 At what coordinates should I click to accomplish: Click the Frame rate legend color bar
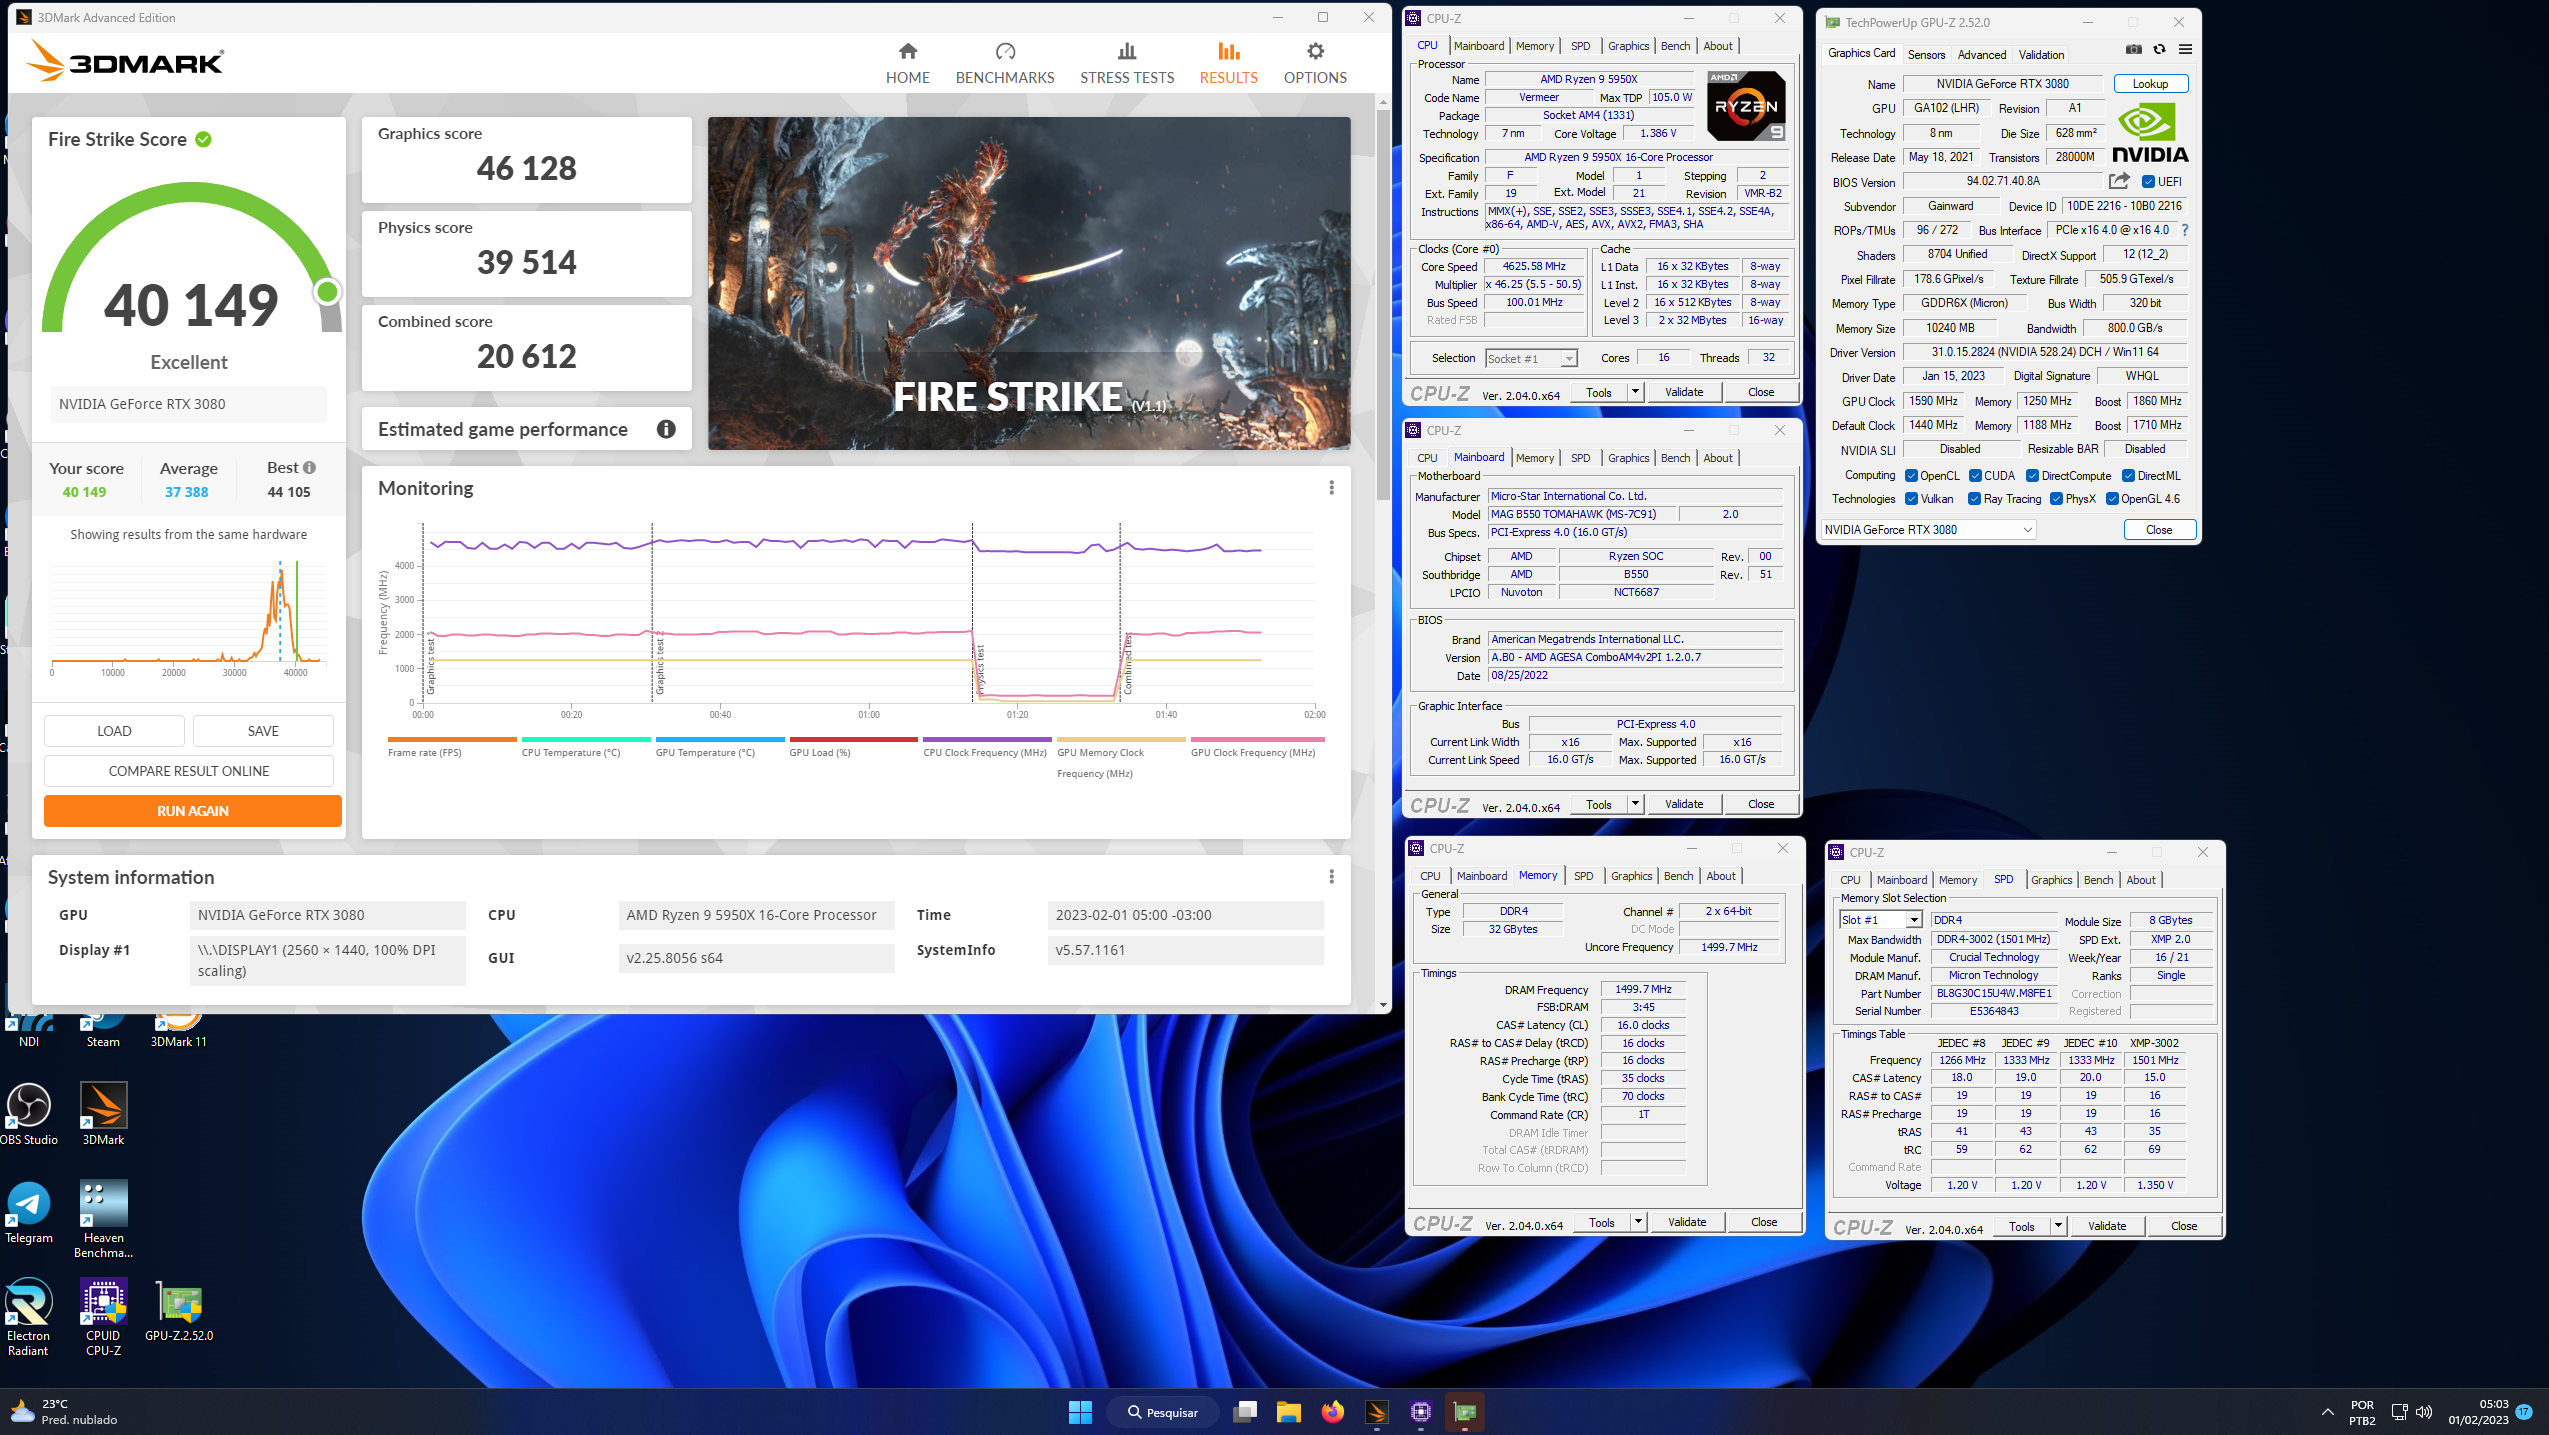click(452, 740)
